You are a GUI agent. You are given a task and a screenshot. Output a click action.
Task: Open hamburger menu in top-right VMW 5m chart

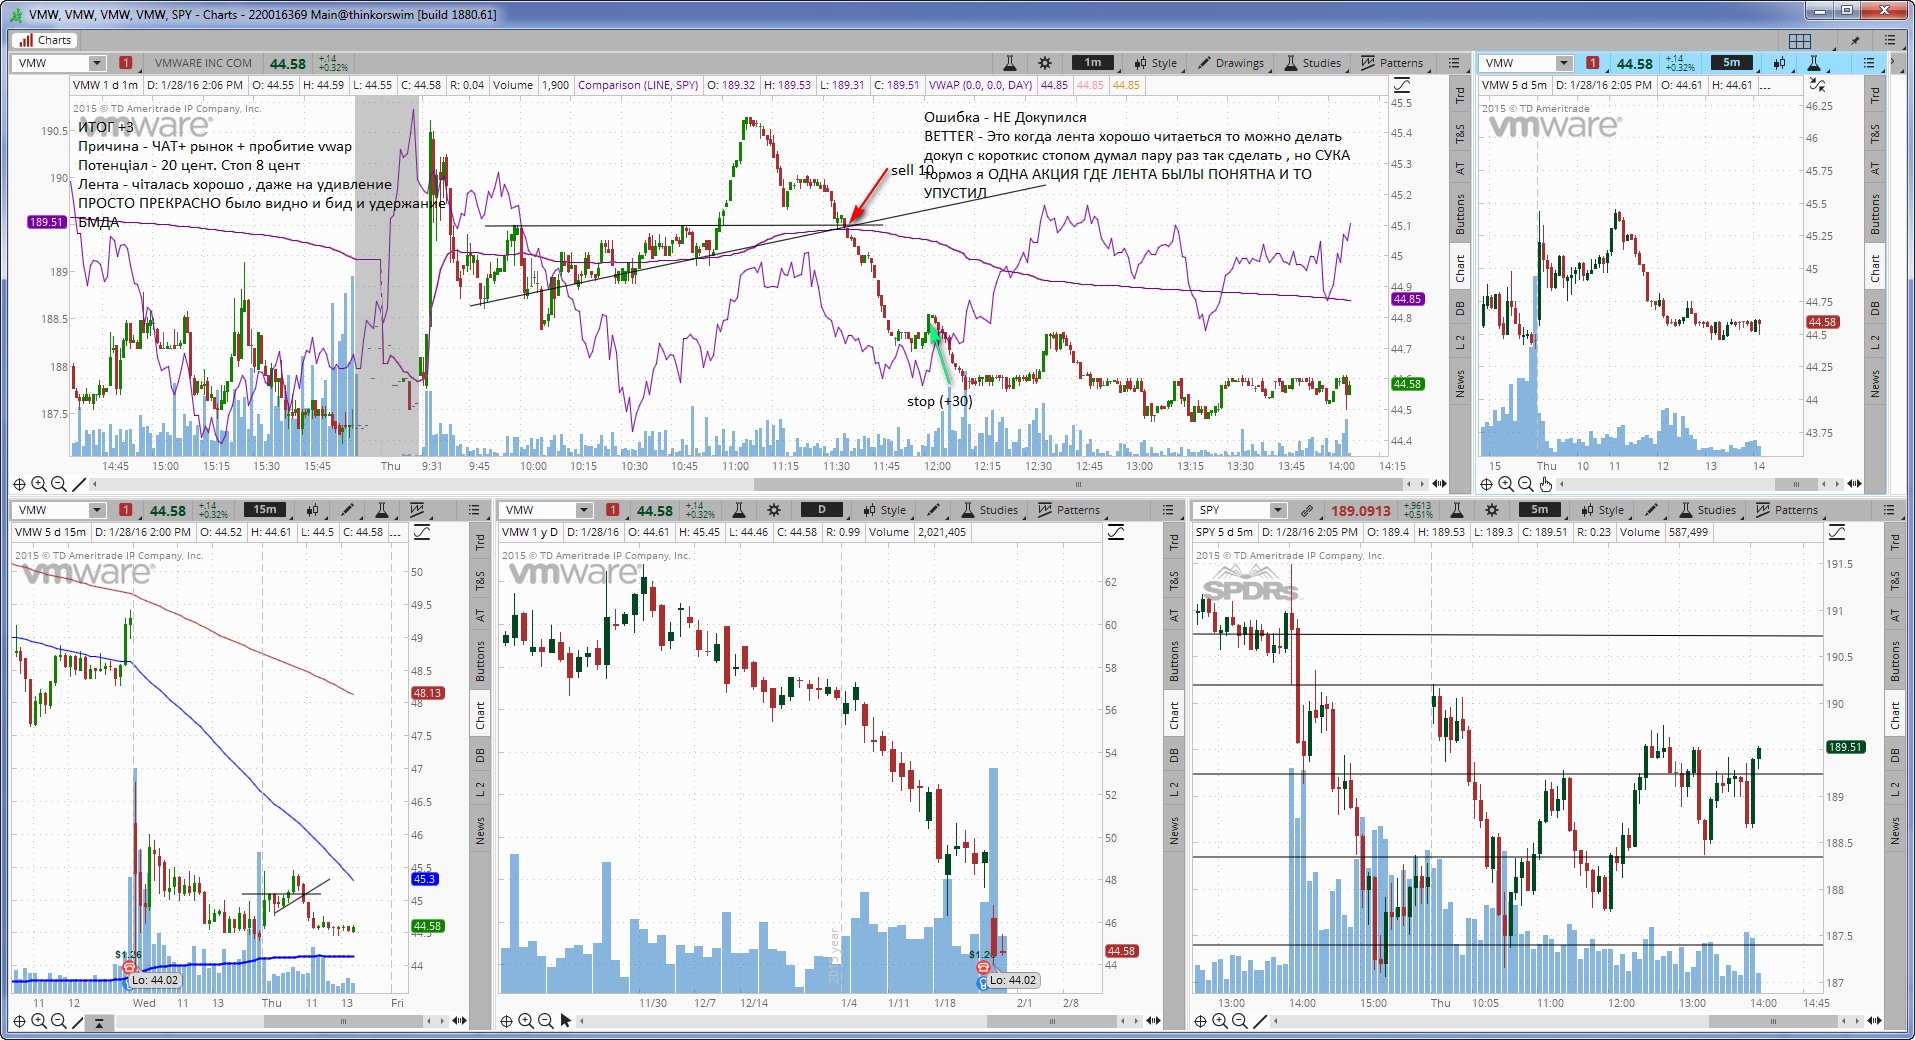coord(1869,63)
